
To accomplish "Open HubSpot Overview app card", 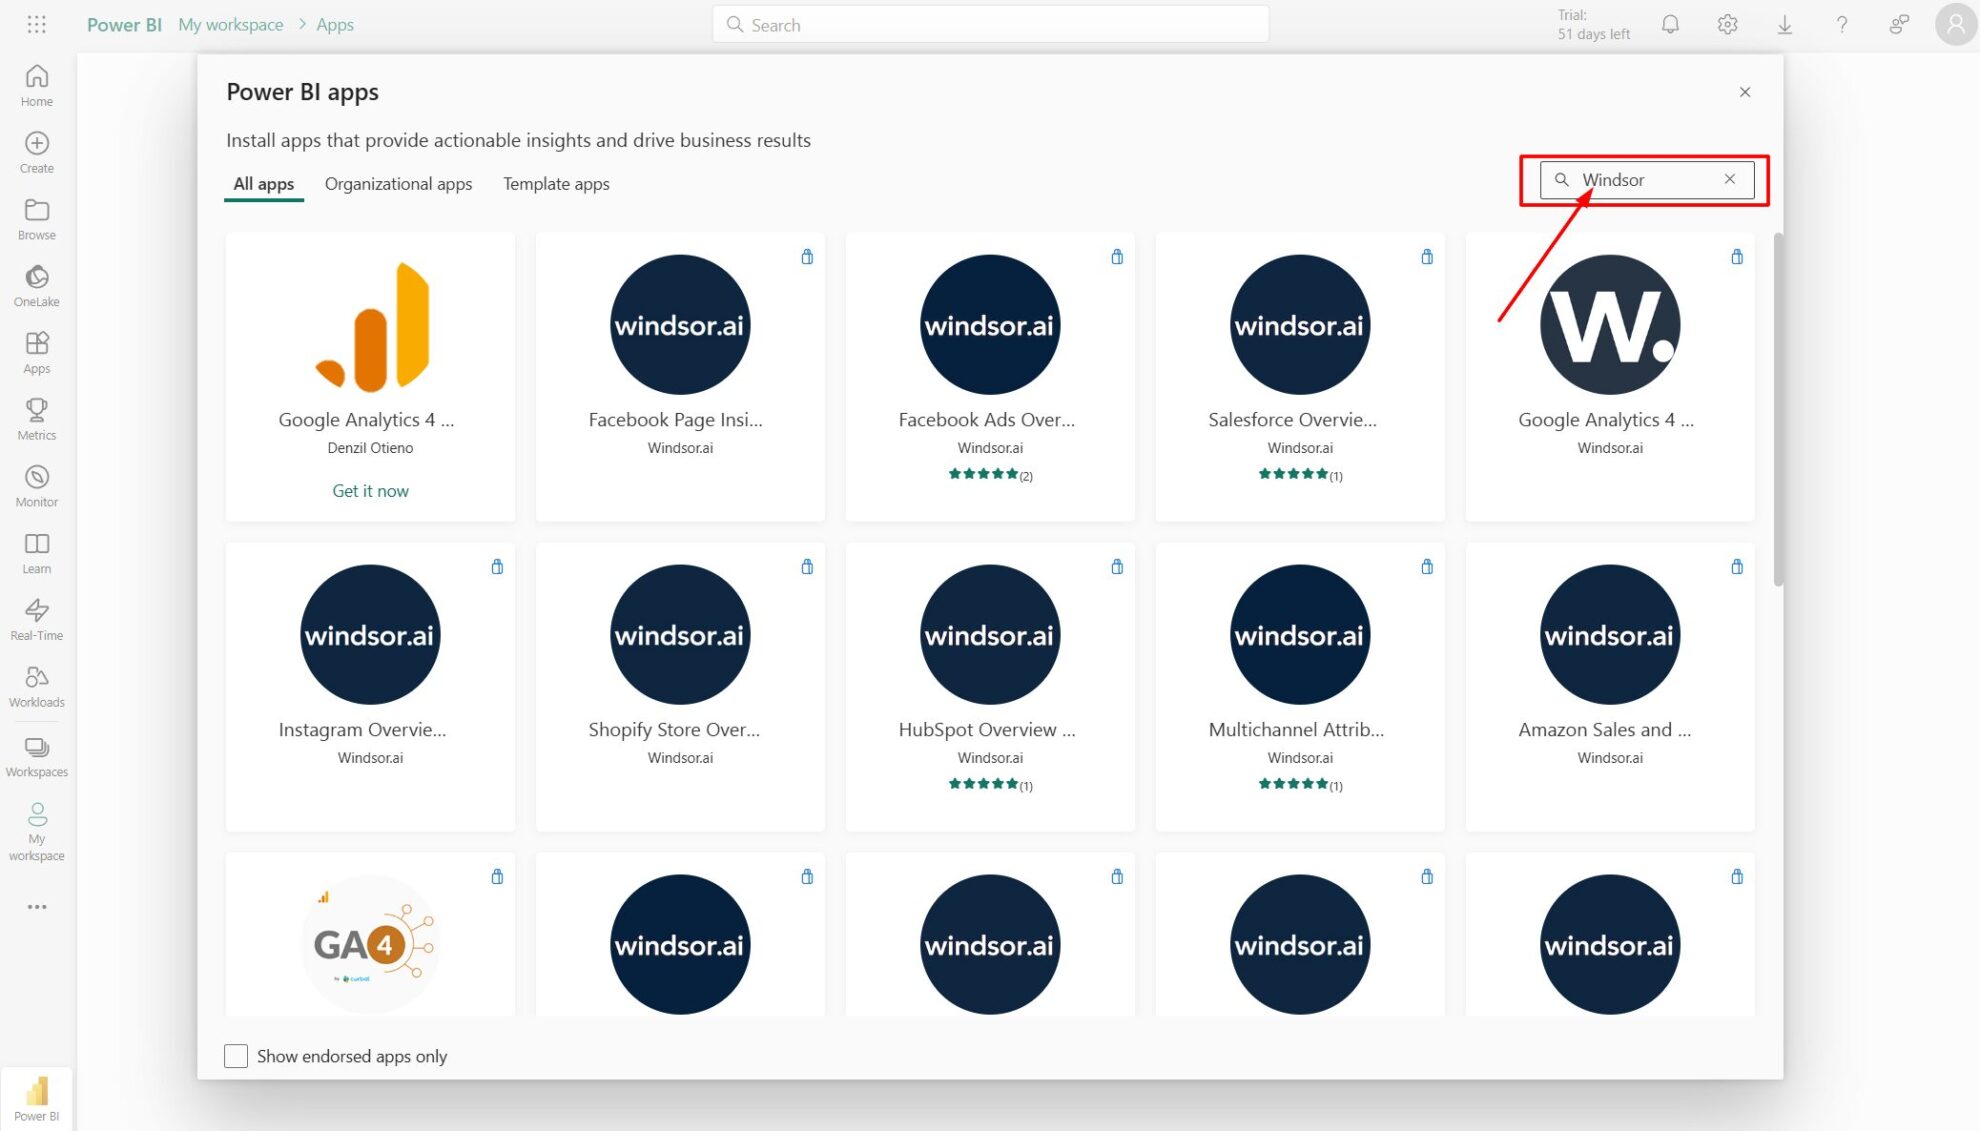I will pyautogui.click(x=990, y=687).
